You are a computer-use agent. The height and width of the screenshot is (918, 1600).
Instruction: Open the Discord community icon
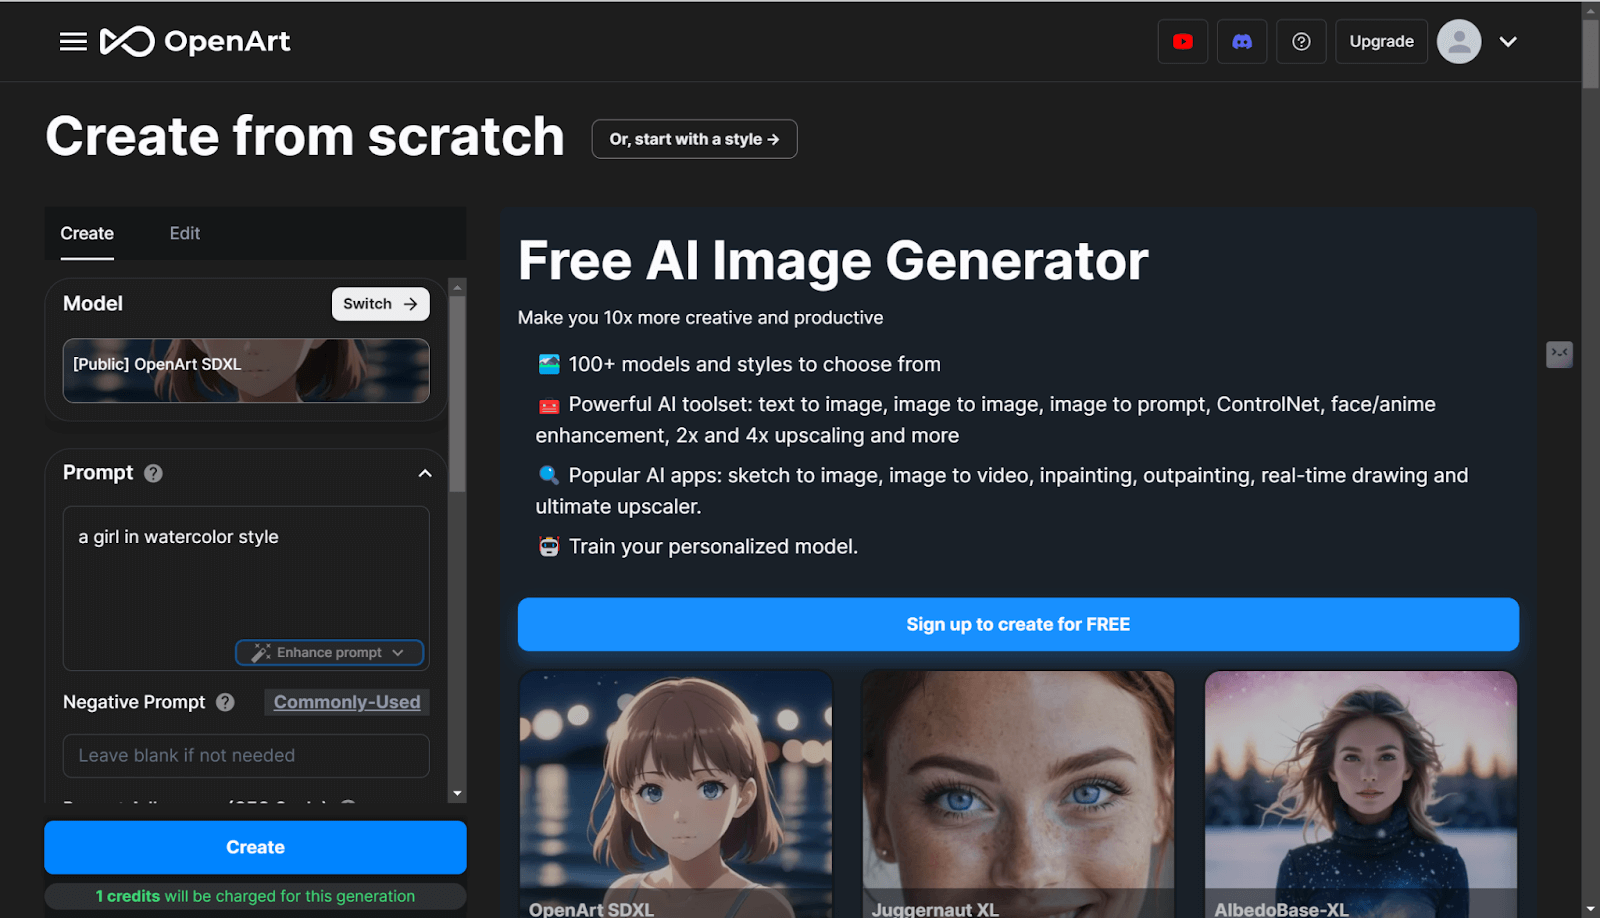pos(1242,41)
